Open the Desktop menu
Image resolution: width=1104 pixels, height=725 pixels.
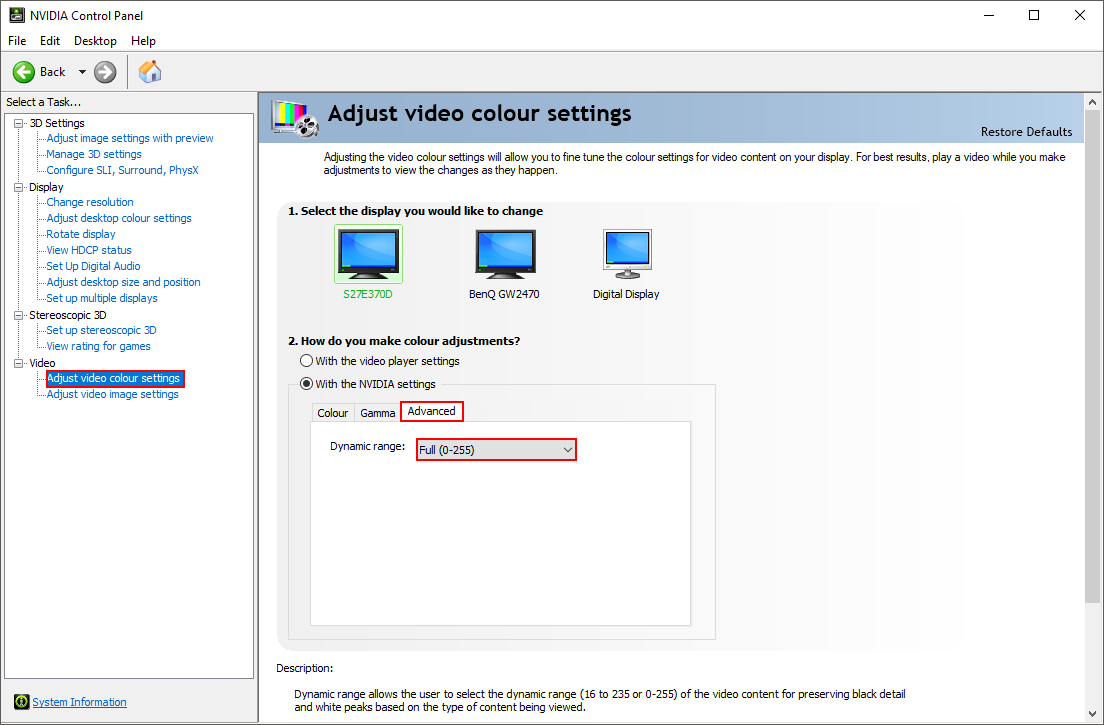(x=95, y=41)
